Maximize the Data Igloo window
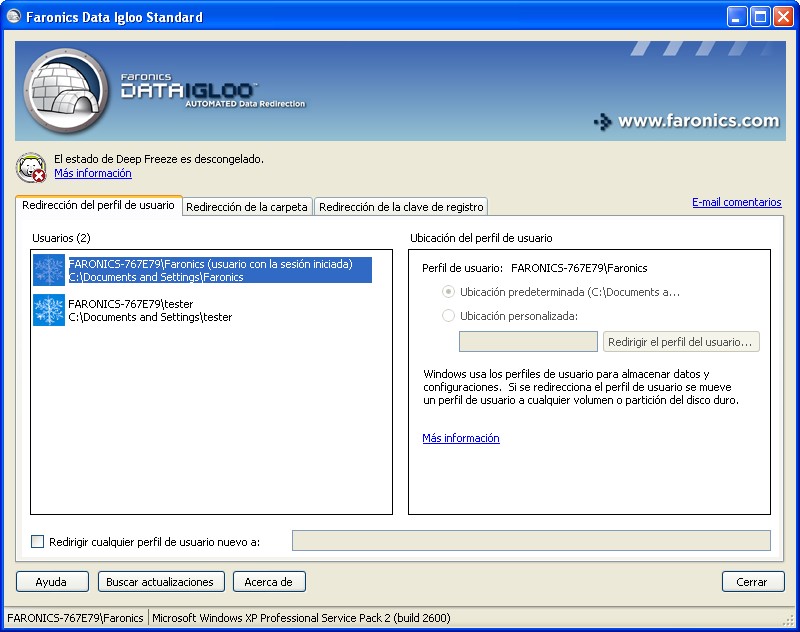This screenshot has width=800, height=632. tap(760, 17)
